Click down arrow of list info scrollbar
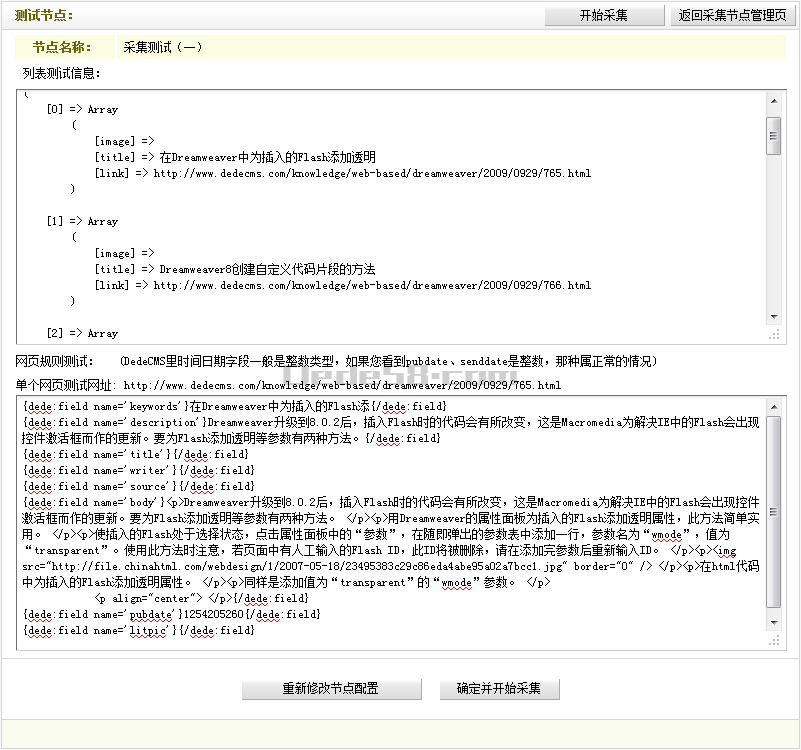The width and height of the screenshot is (801, 750). [773, 318]
